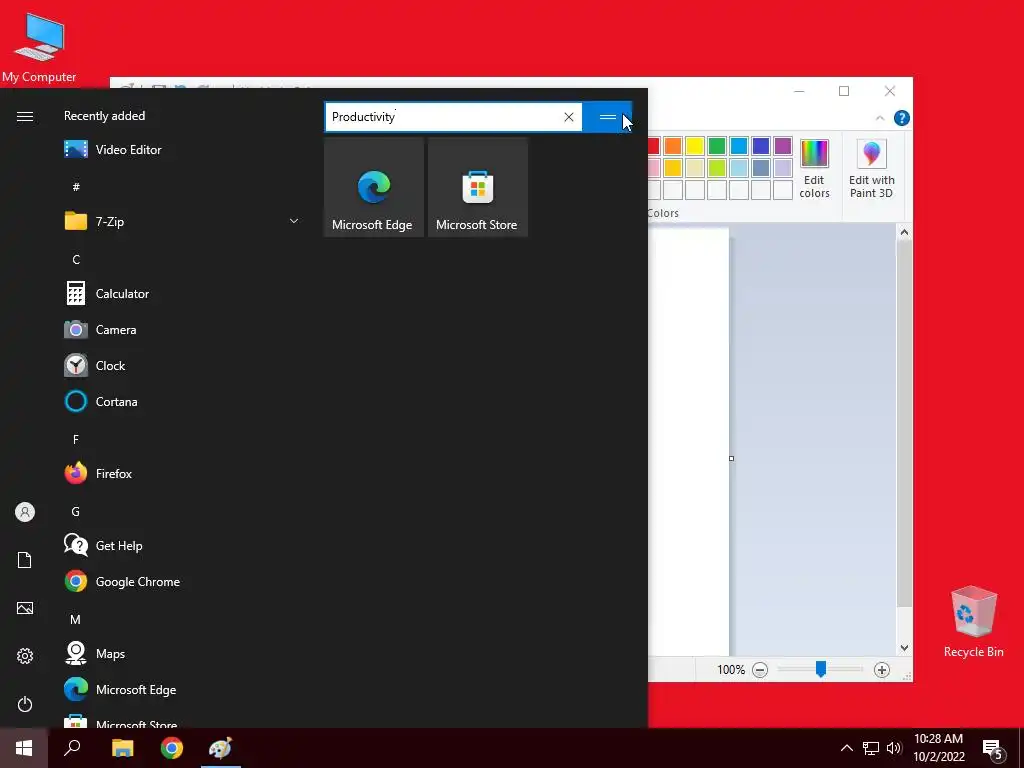Click the Recently added heading
Viewport: 1024px width, 768px height.
tap(104, 116)
